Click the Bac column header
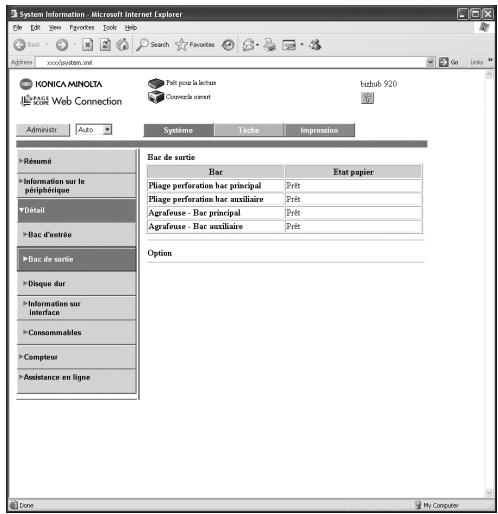This screenshot has width=498, height=514. tap(216, 172)
